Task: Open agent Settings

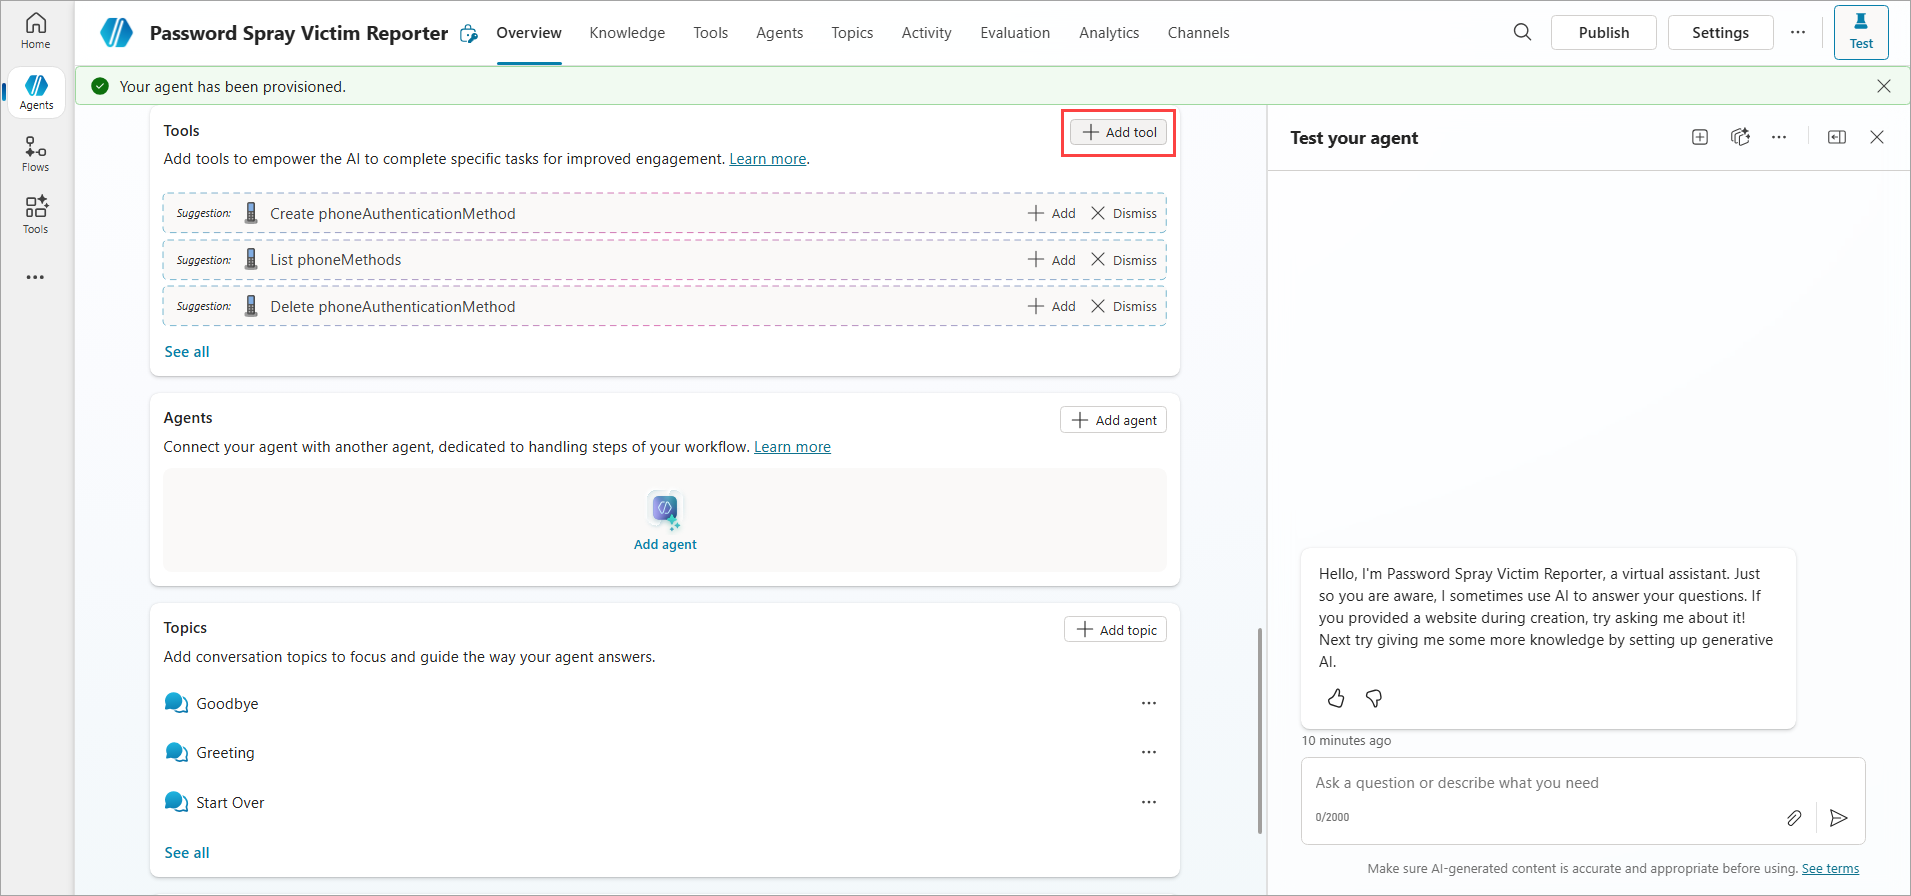Action: tap(1721, 32)
